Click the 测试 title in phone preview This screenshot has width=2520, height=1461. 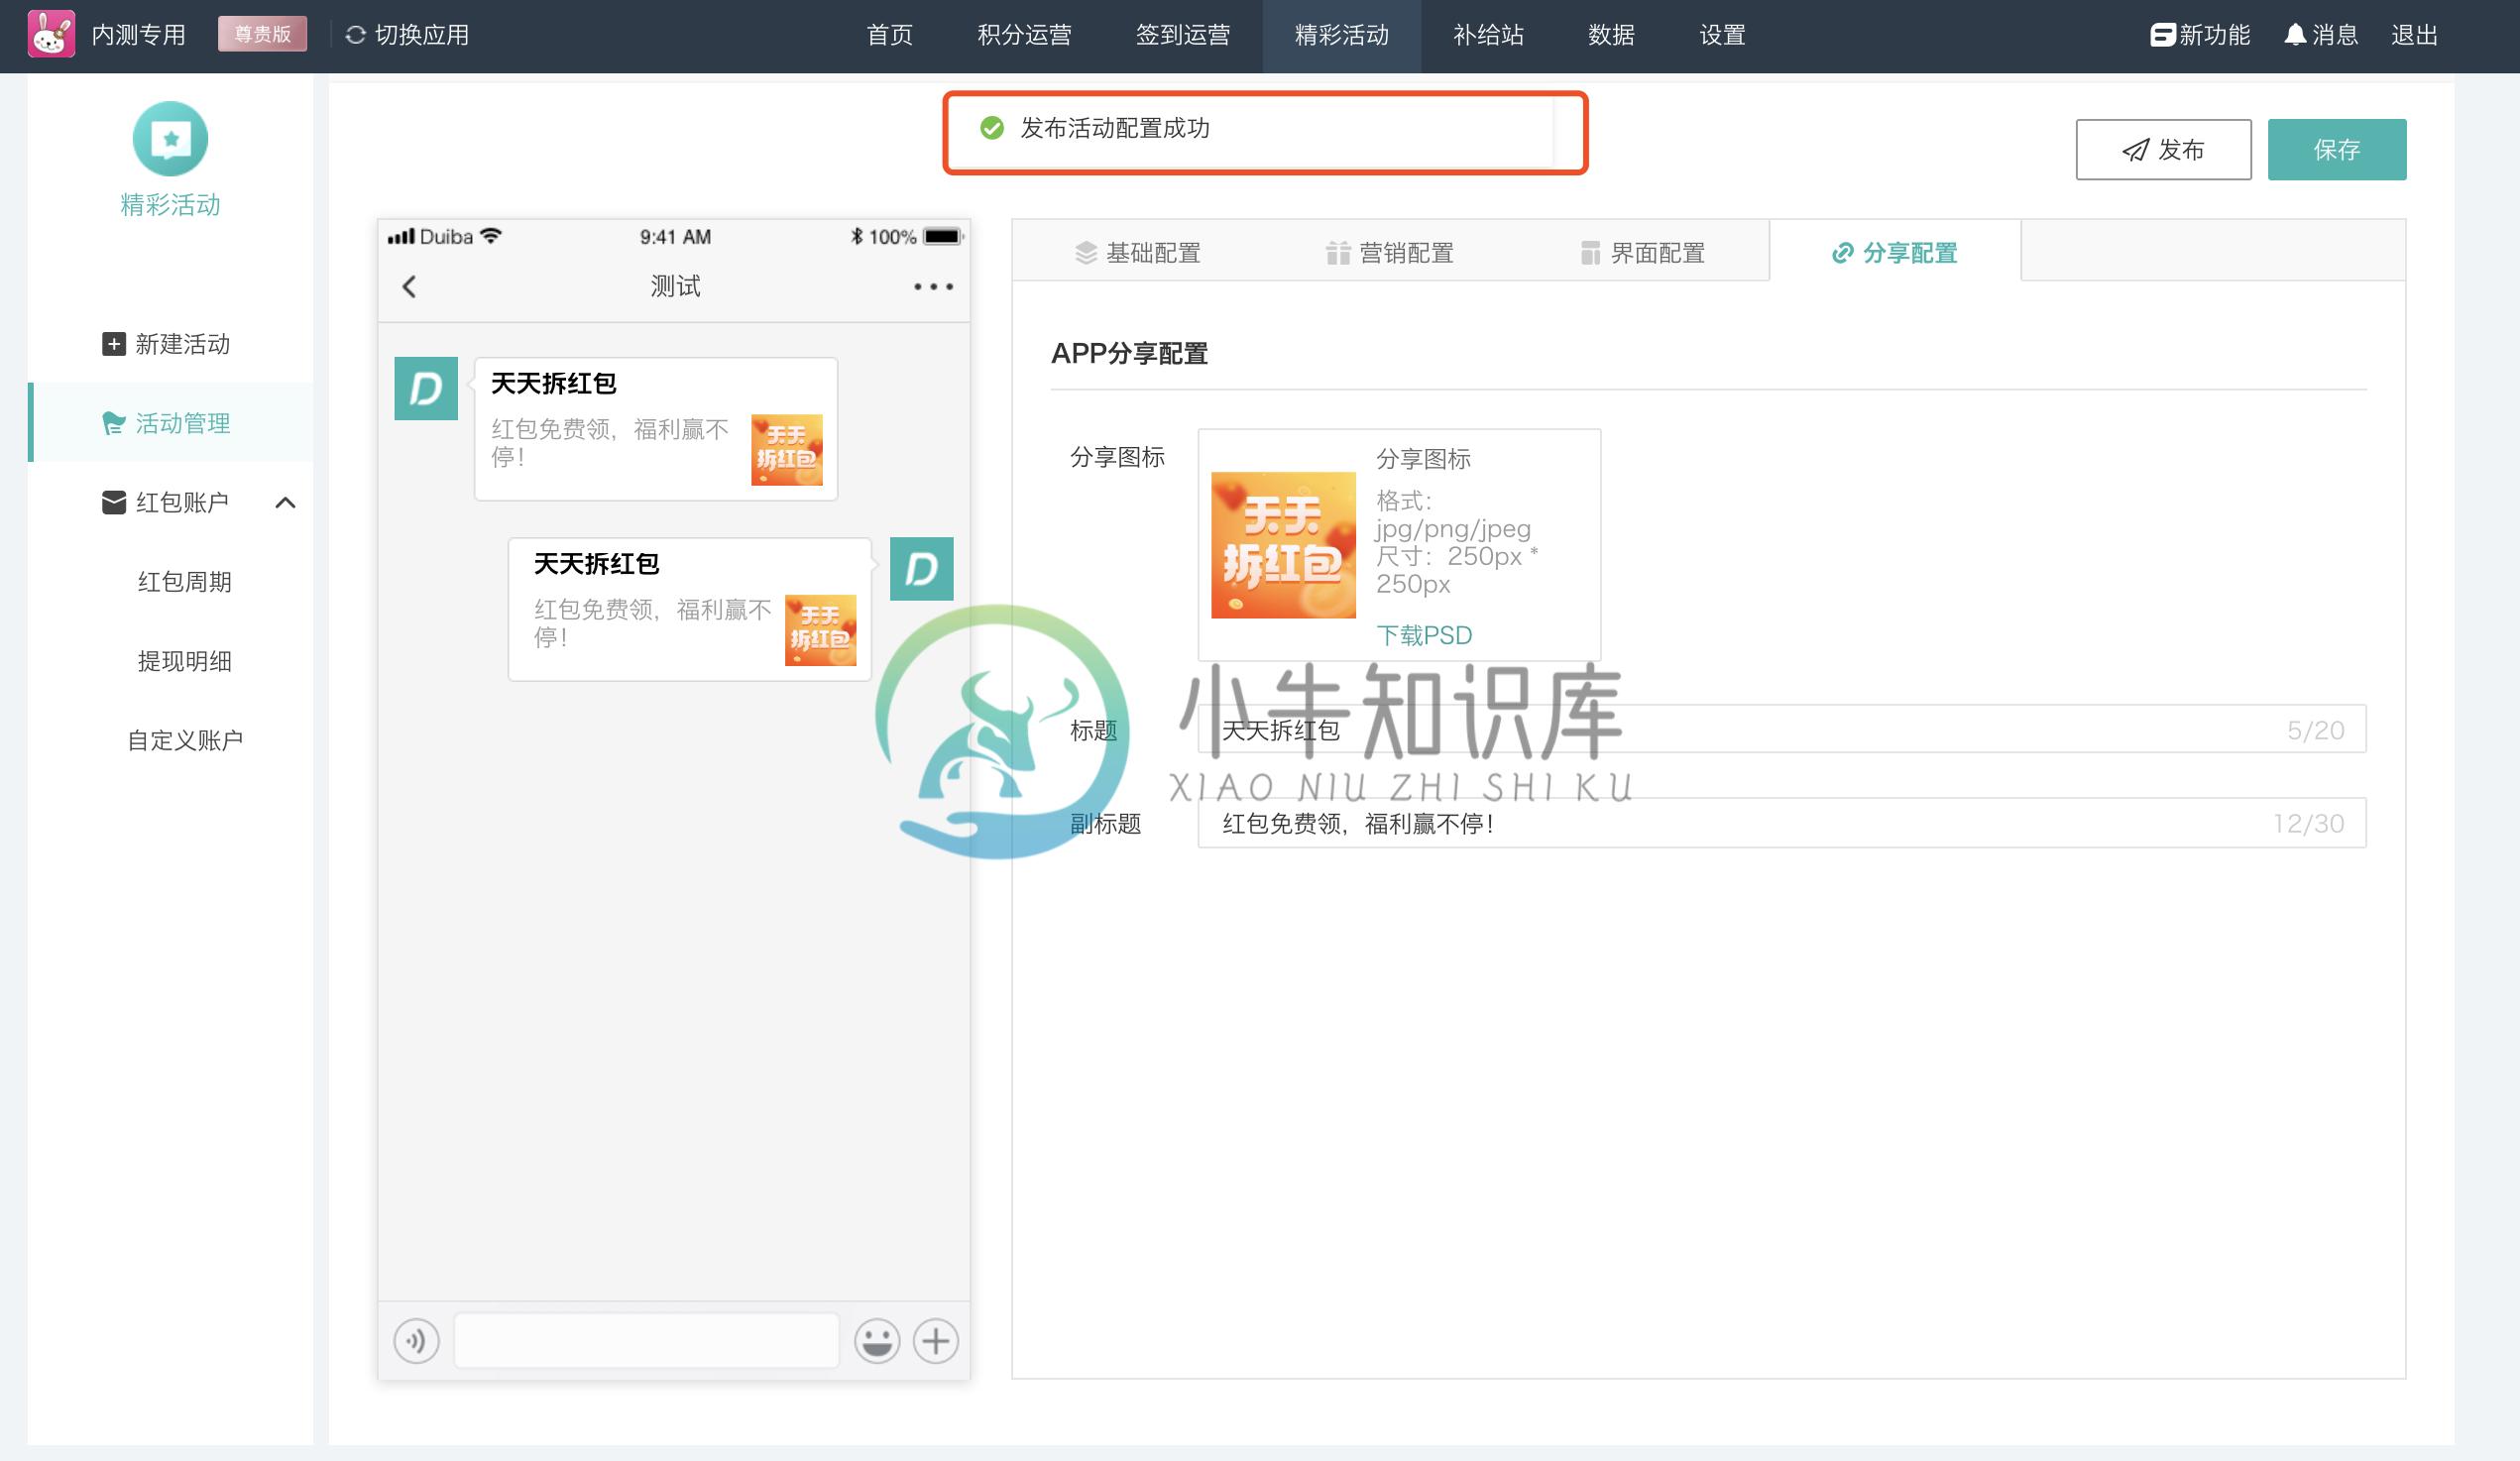point(675,287)
